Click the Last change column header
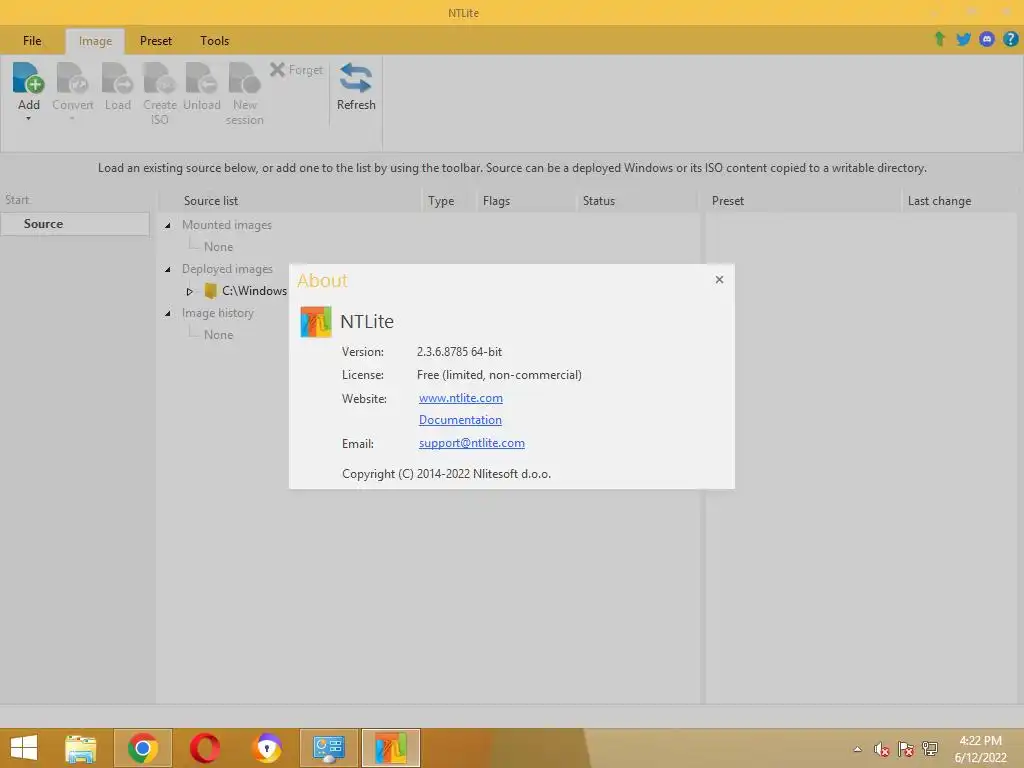The height and width of the screenshot is (768, 1024). [x=939, y=200]
